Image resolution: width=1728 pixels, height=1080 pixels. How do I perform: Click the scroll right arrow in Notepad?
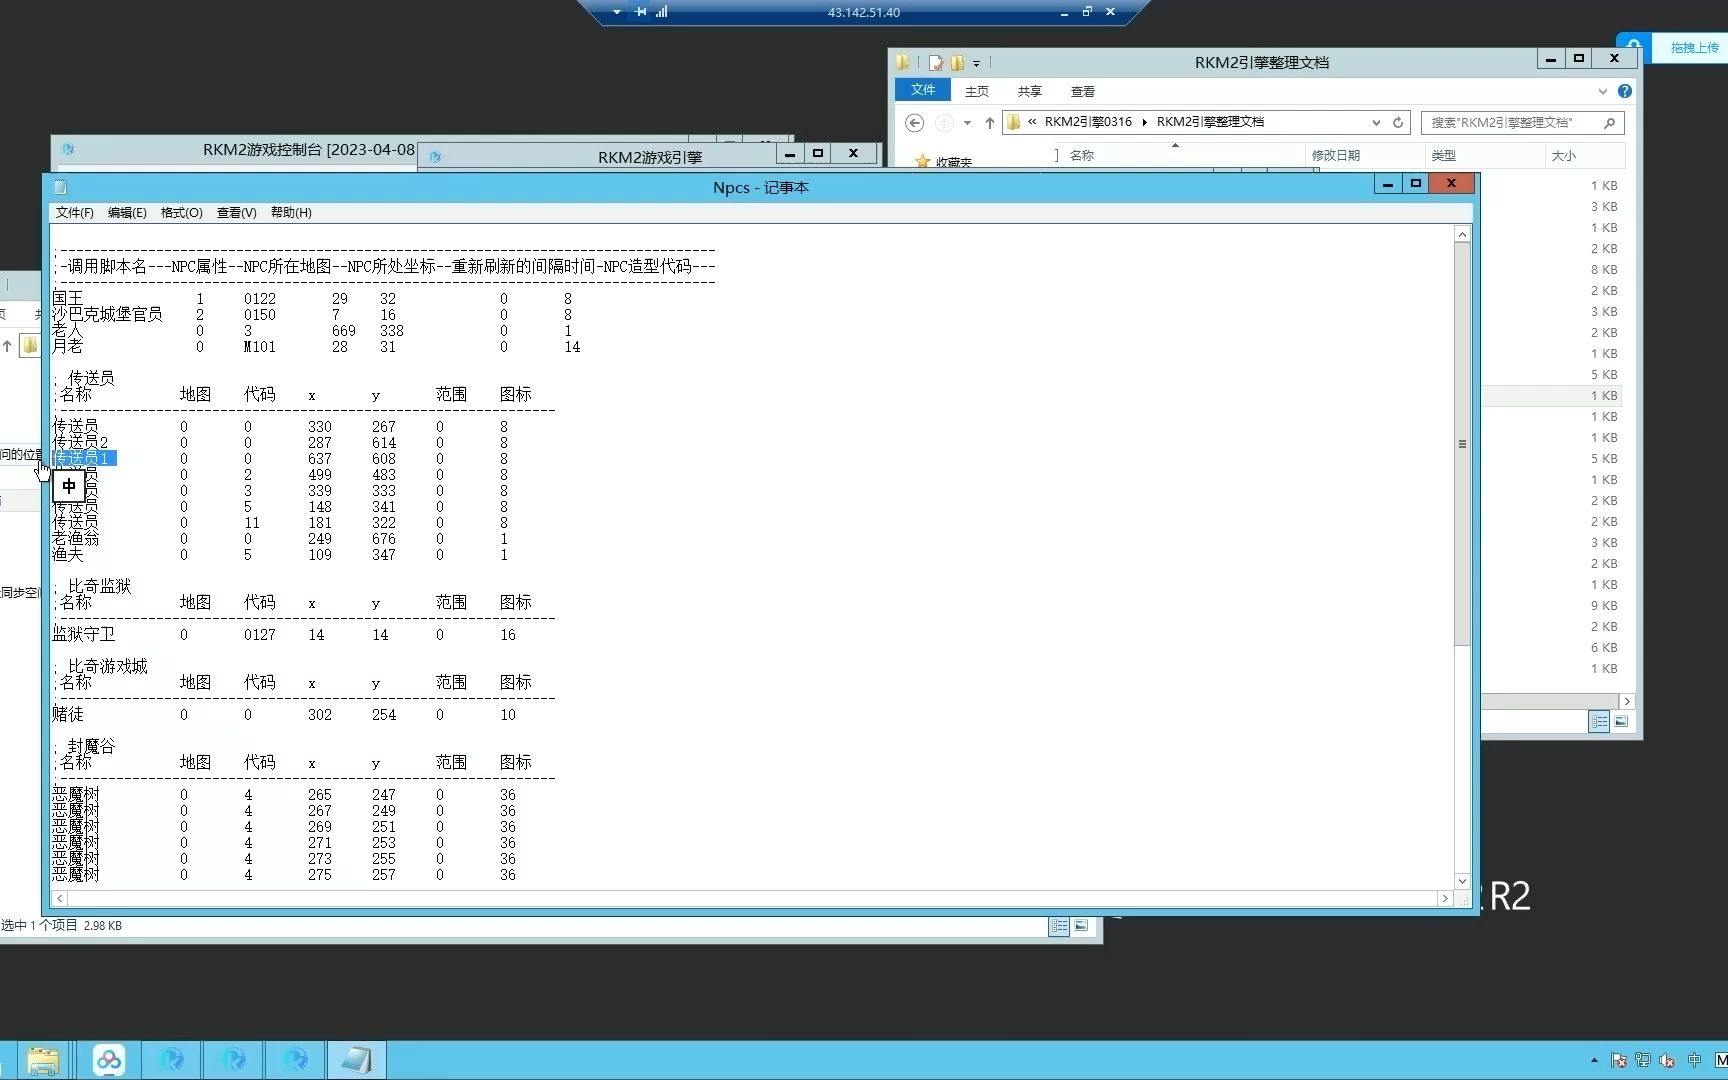1444,898
